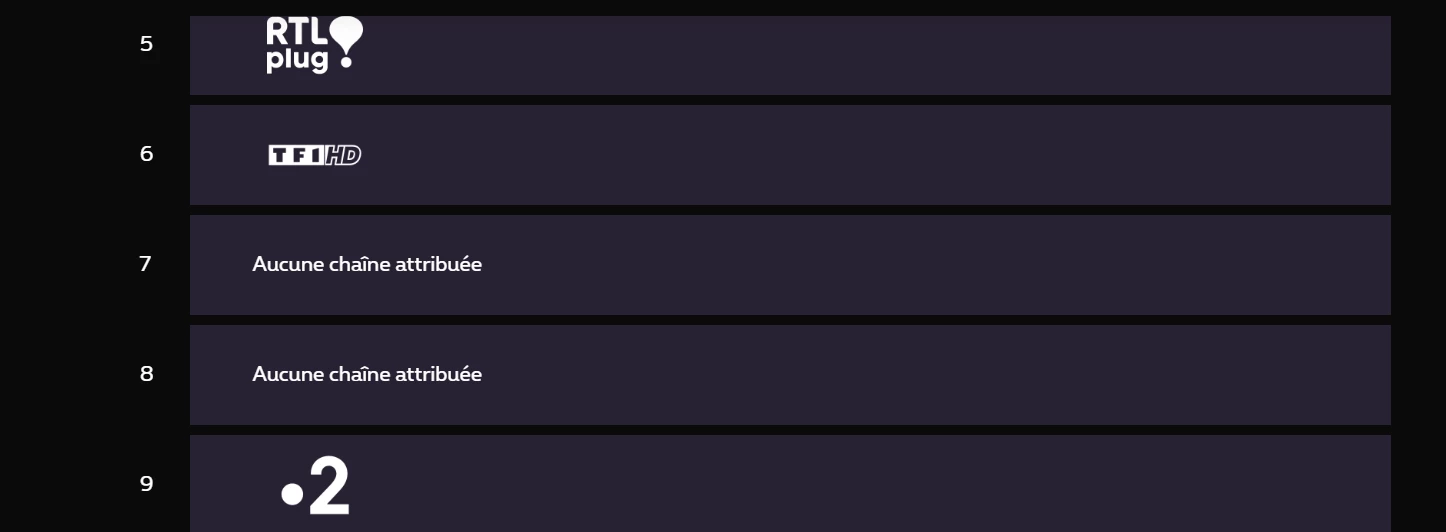Select 'Aucune chaîne attribuée' in slot 7
This screenshot has height=532, width=1446.
(367, 265)
